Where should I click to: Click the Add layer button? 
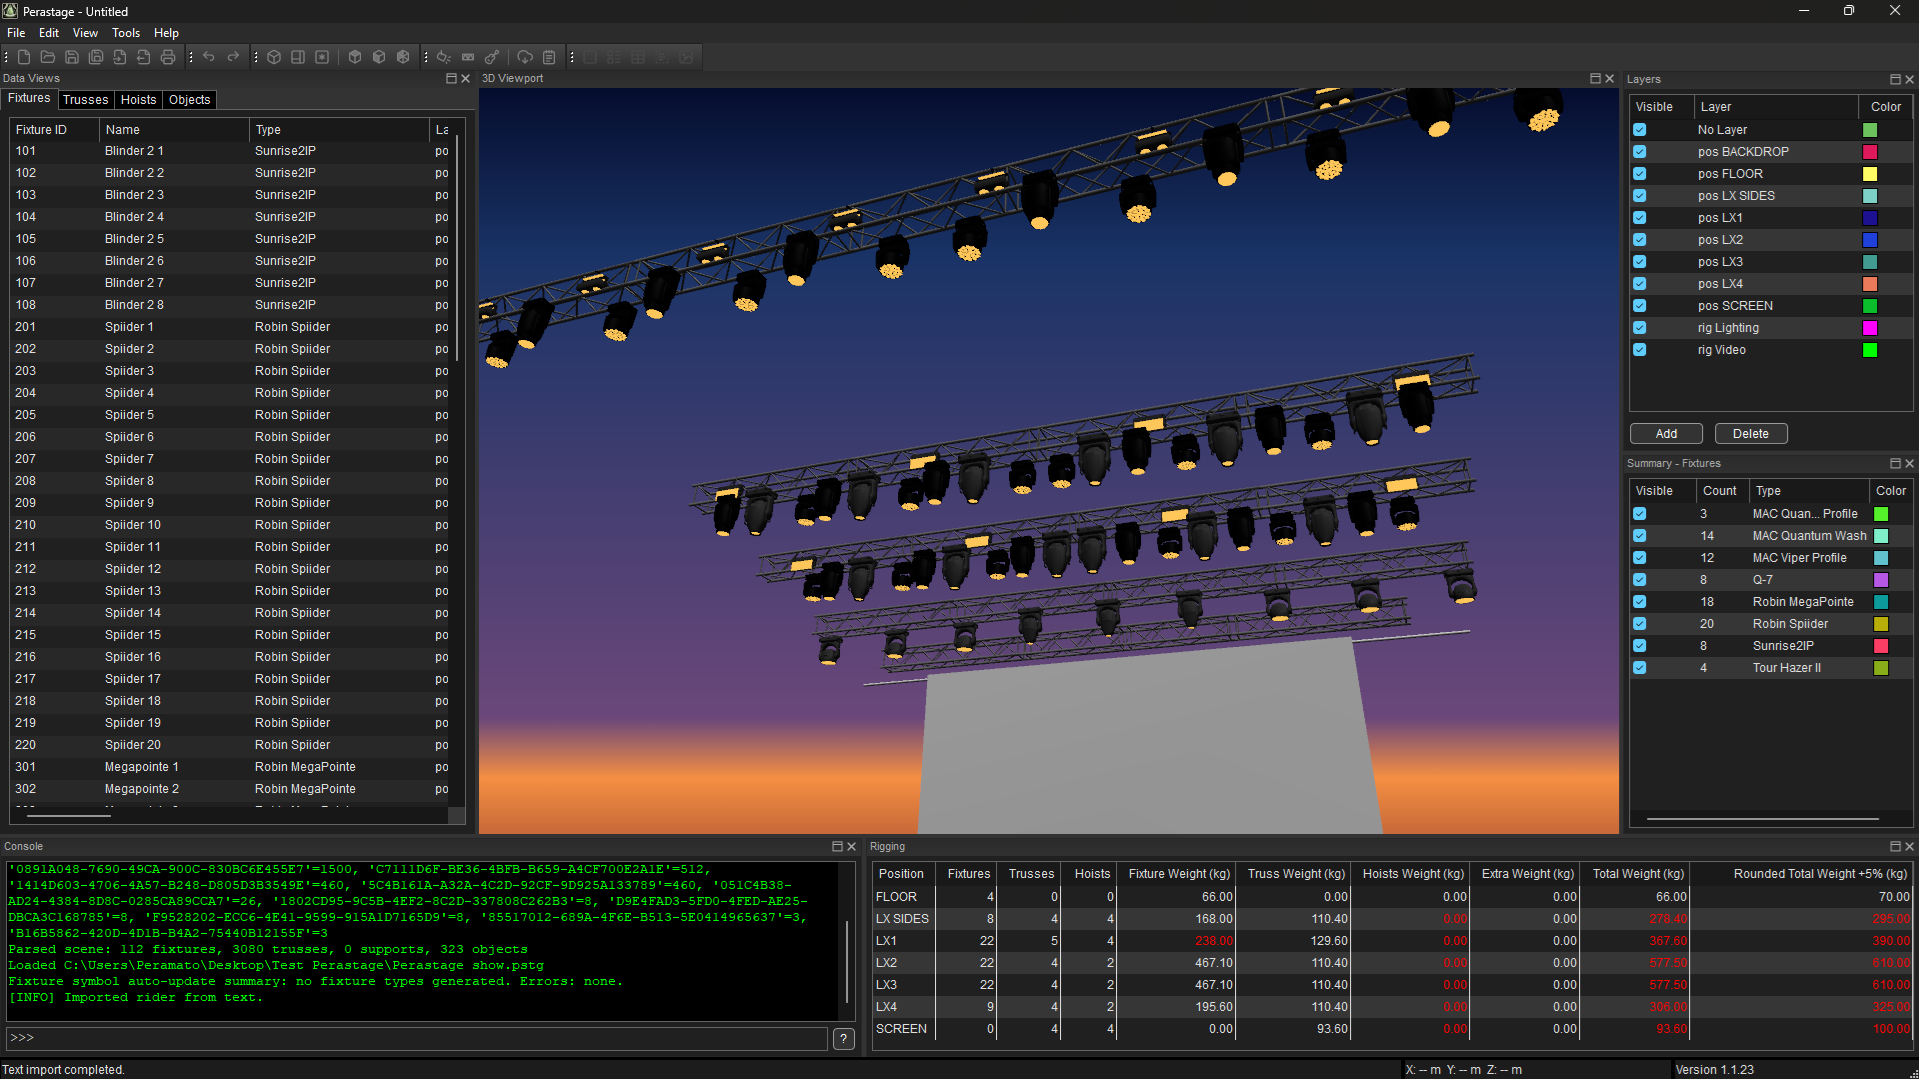click(x=1666, y=434)
